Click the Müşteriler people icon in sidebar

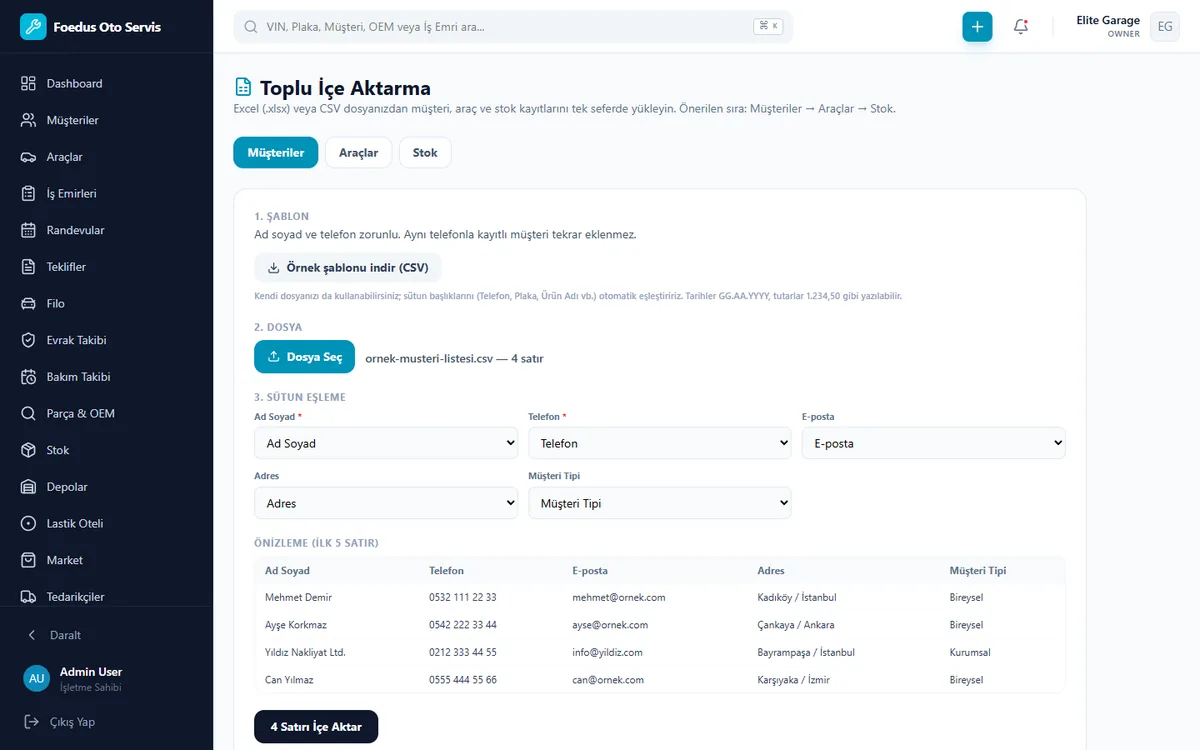point(28,120)
